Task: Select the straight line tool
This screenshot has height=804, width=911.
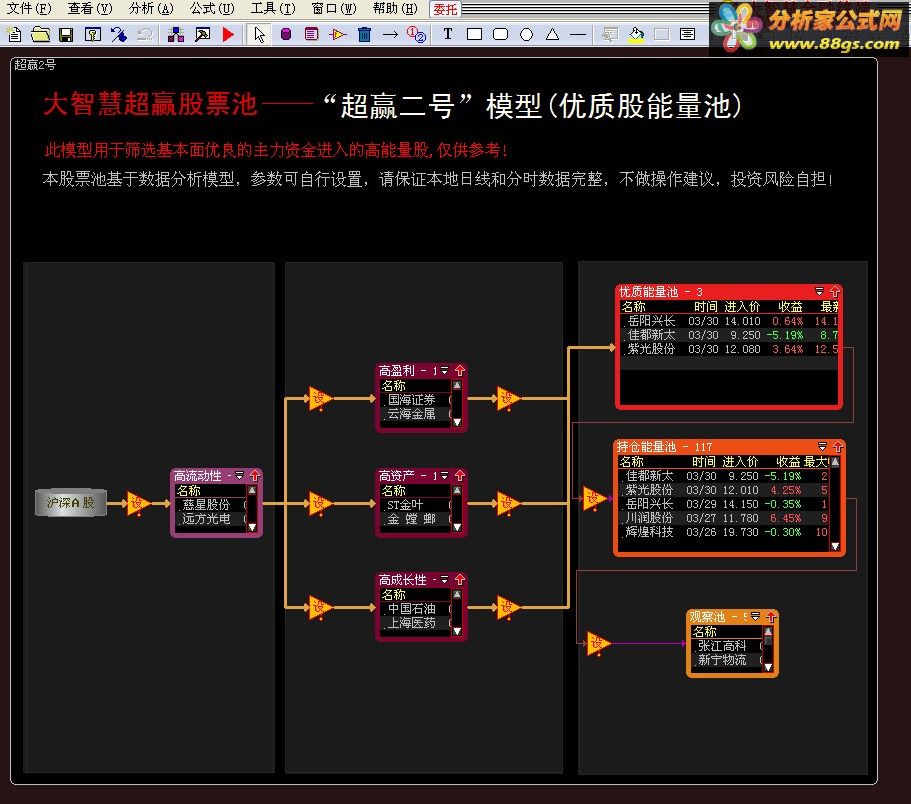Action: click(578, 35)
